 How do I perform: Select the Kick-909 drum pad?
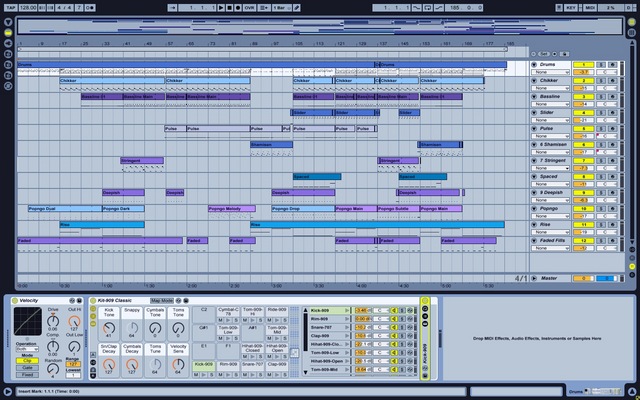point(204,364)
